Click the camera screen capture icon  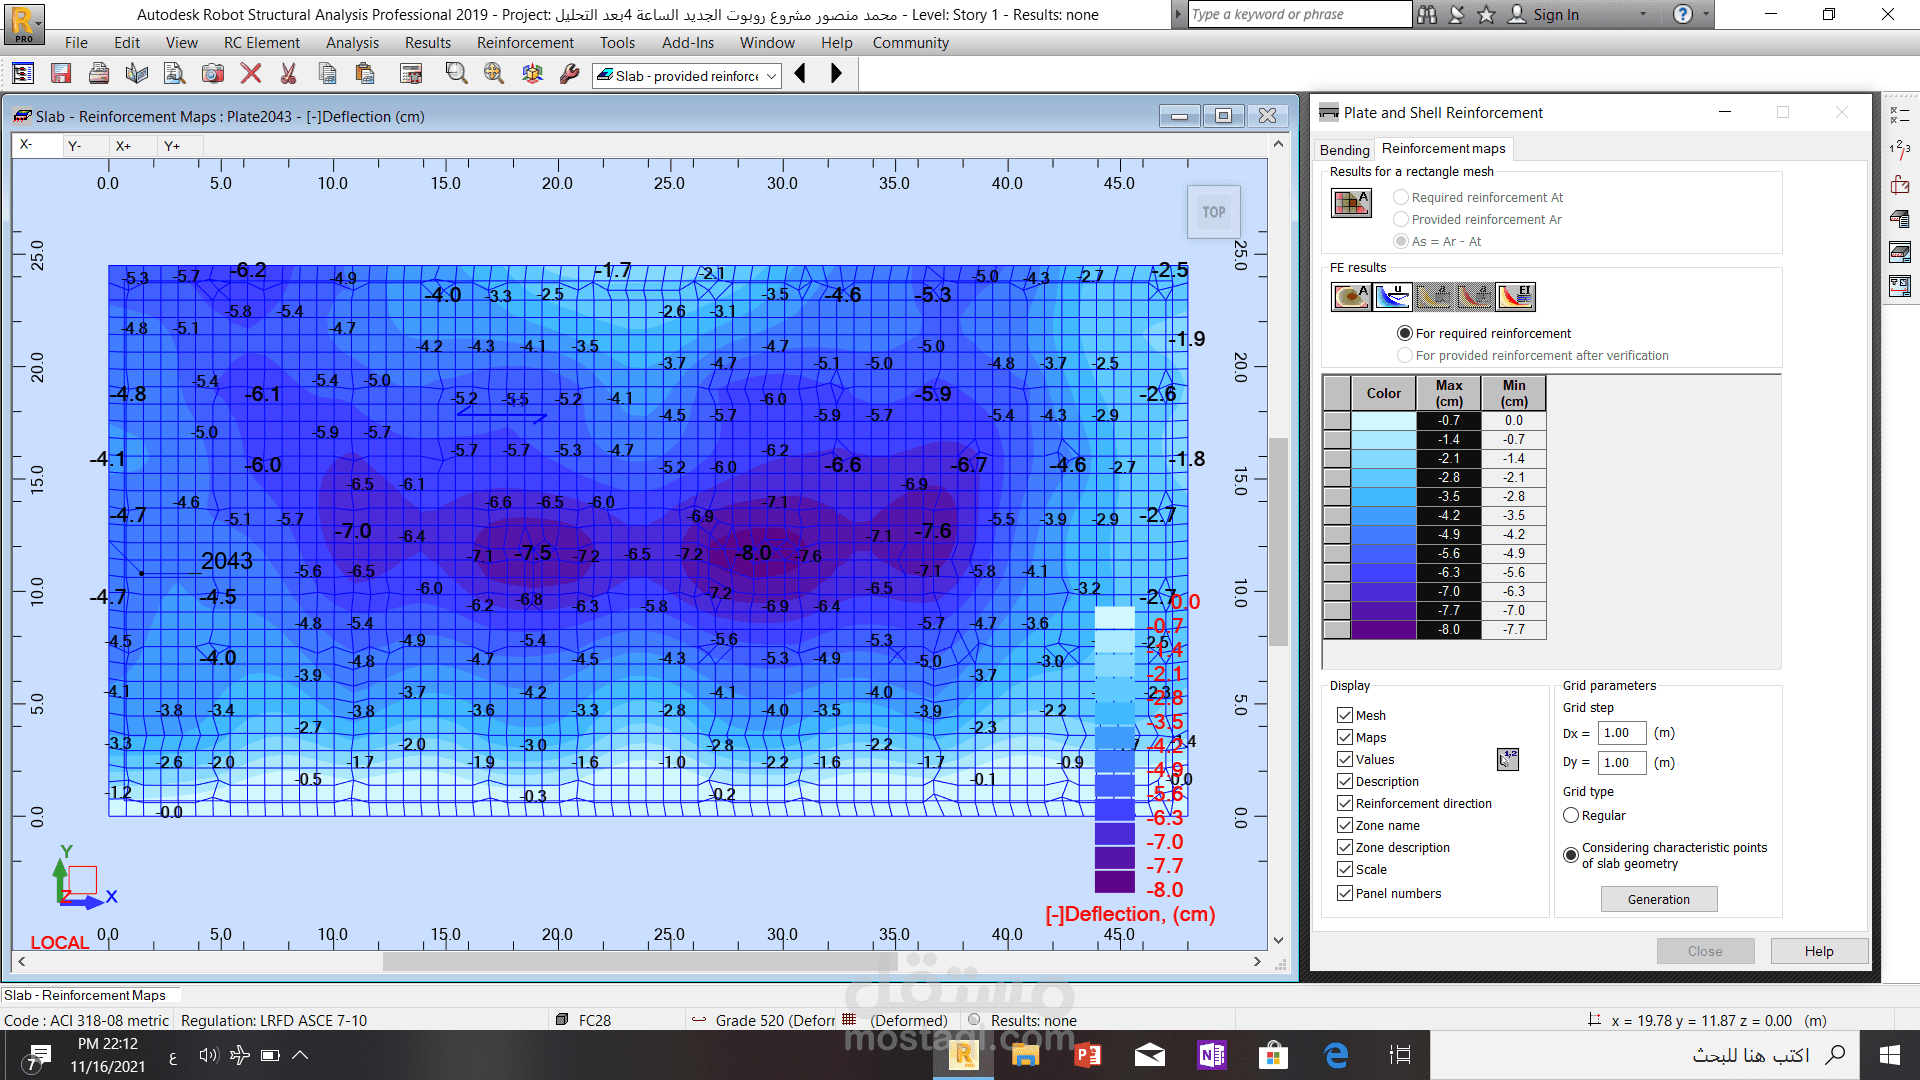(212, 74)
